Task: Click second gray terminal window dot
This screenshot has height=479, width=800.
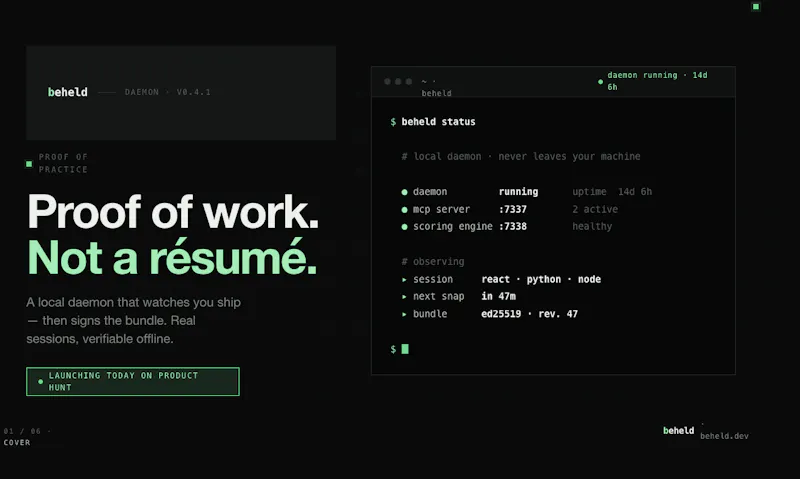Action: (x=398, y=82)
